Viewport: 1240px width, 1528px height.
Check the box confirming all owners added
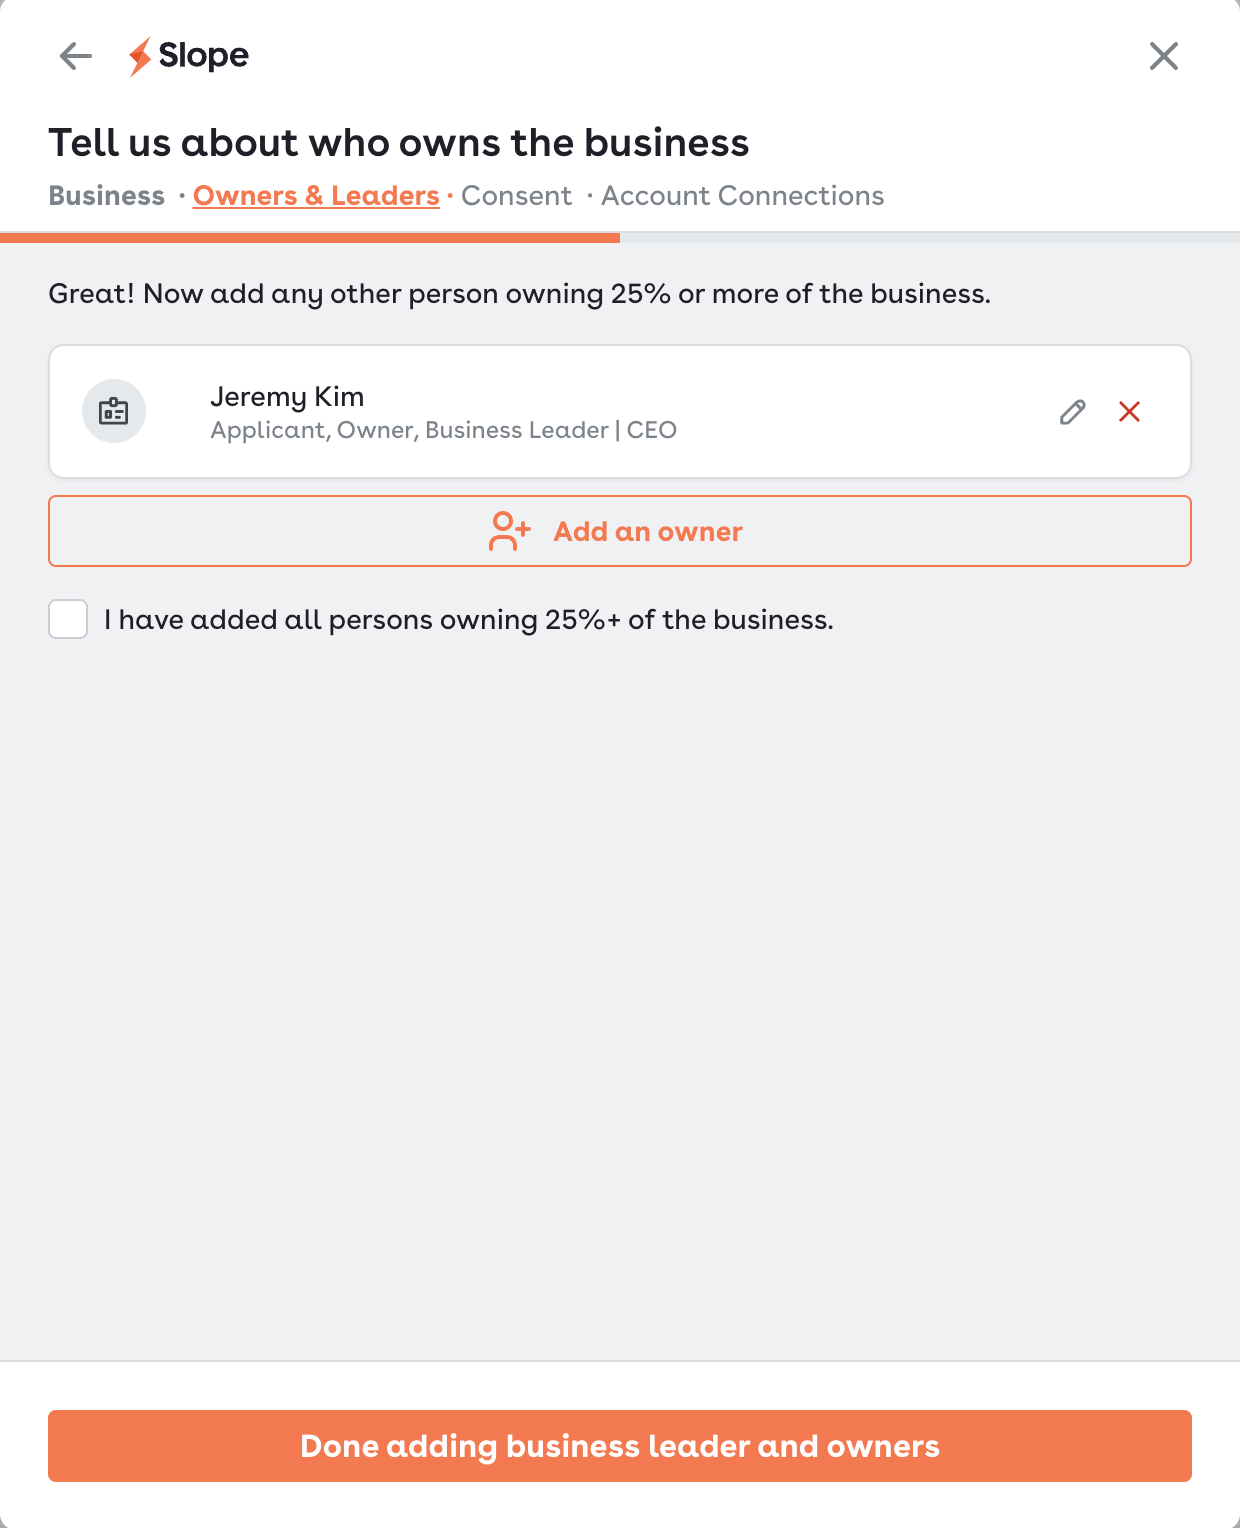click(68, 619)
